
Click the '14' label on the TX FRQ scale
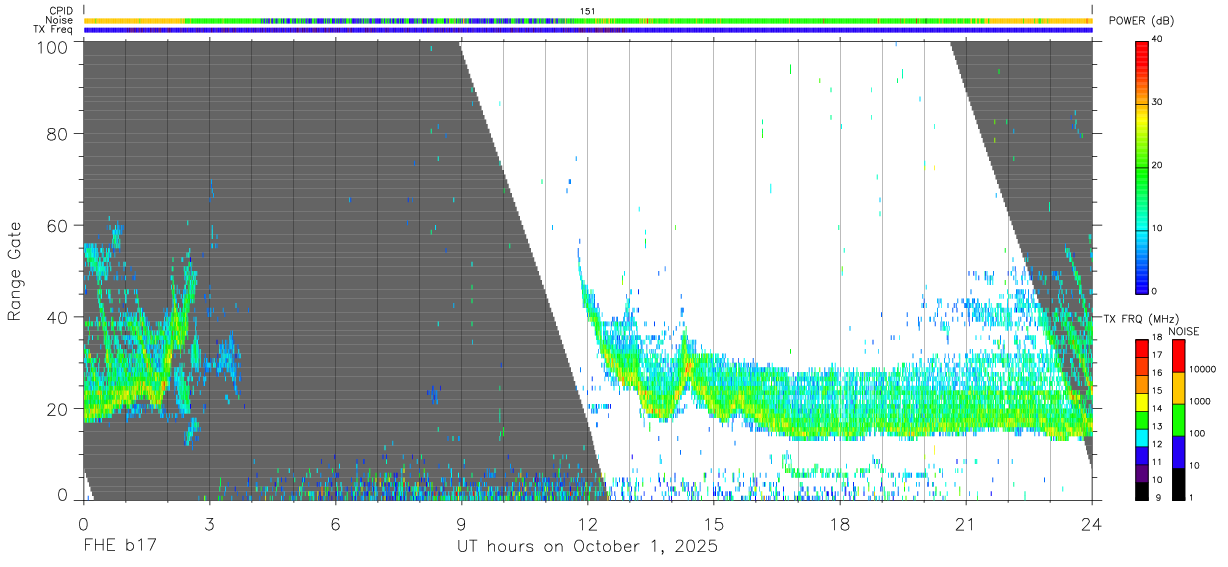point(1157,408)
